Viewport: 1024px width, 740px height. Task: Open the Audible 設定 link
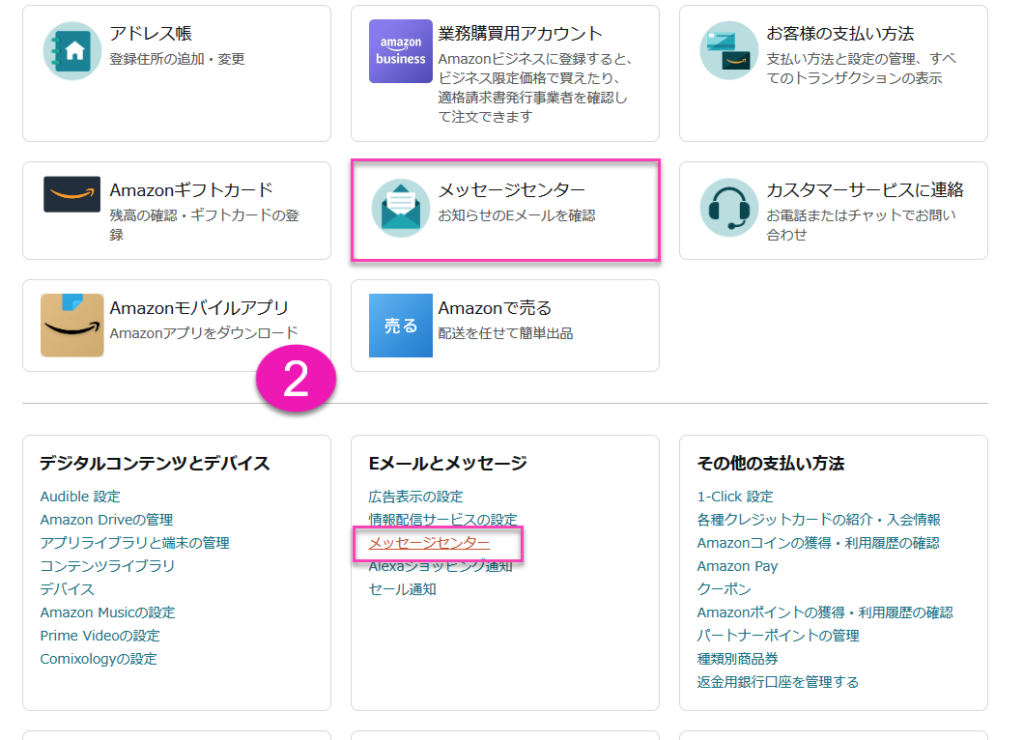tap(80, 497)
